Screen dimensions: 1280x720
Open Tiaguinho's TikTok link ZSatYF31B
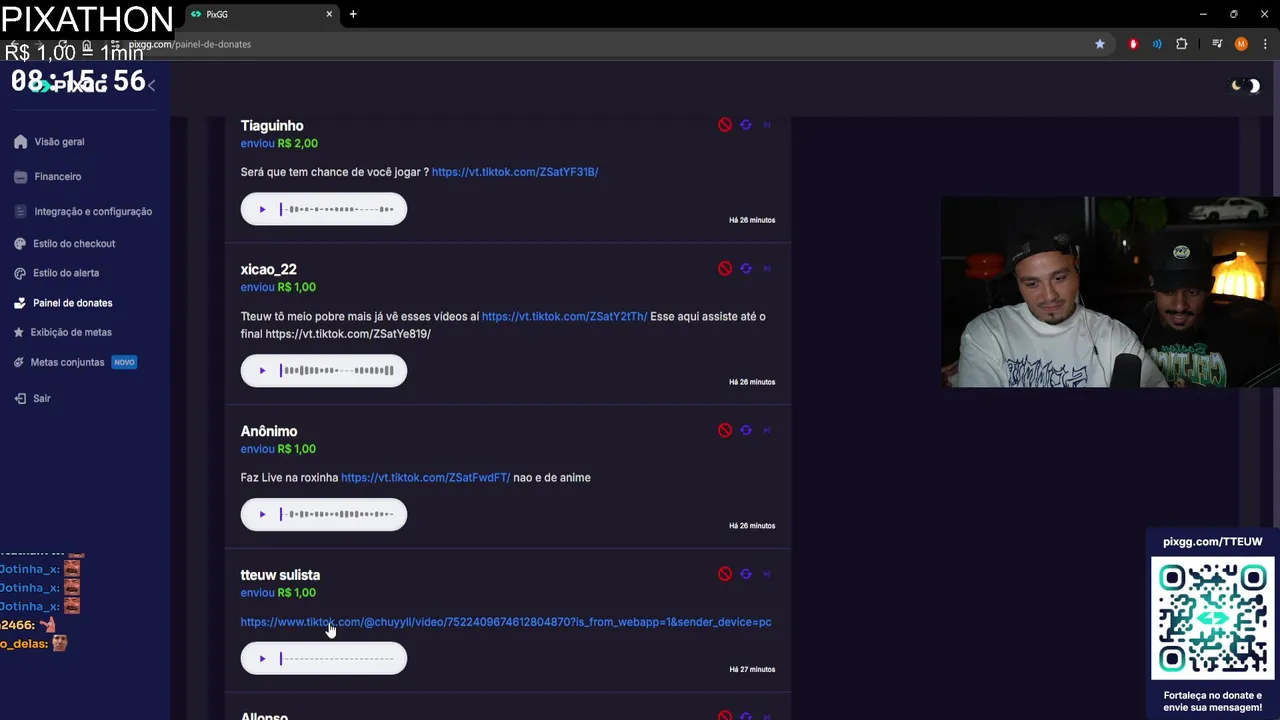[515, 172]
